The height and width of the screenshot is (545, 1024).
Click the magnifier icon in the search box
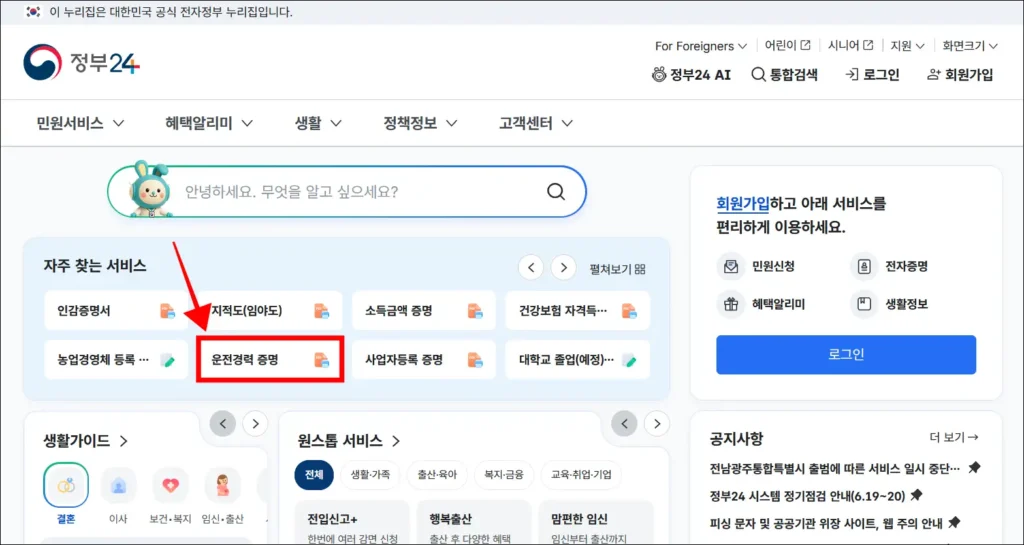point(556,191)
